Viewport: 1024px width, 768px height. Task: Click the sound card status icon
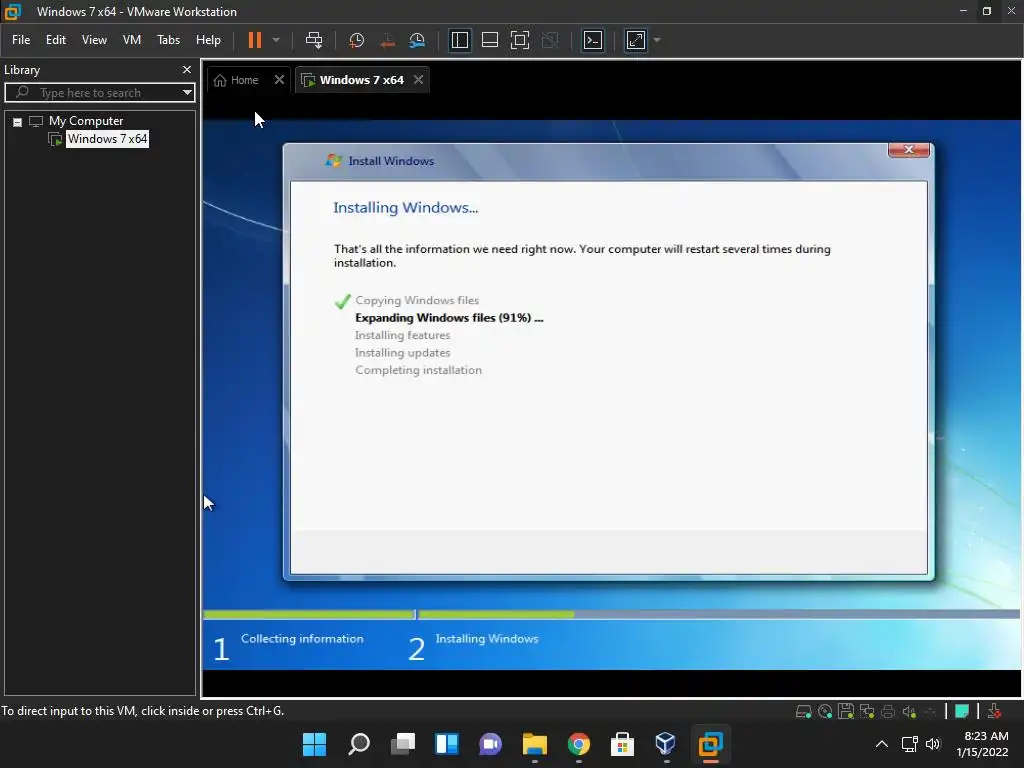(x=909, y=712)
